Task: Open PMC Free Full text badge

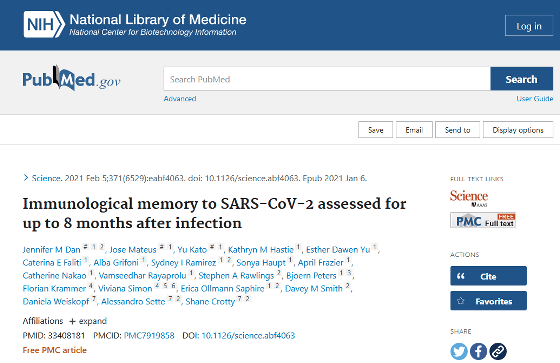Action: [x=482, y=220]
